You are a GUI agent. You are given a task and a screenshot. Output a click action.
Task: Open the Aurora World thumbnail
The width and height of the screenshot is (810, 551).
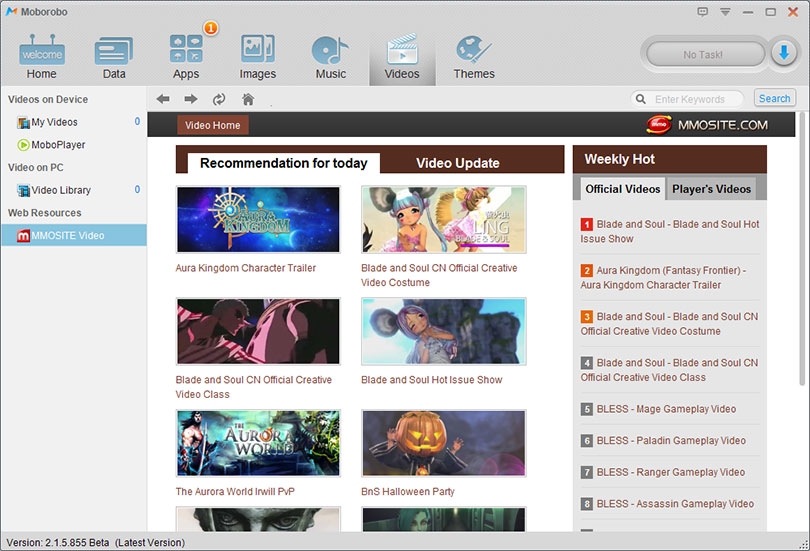(258, 443)
